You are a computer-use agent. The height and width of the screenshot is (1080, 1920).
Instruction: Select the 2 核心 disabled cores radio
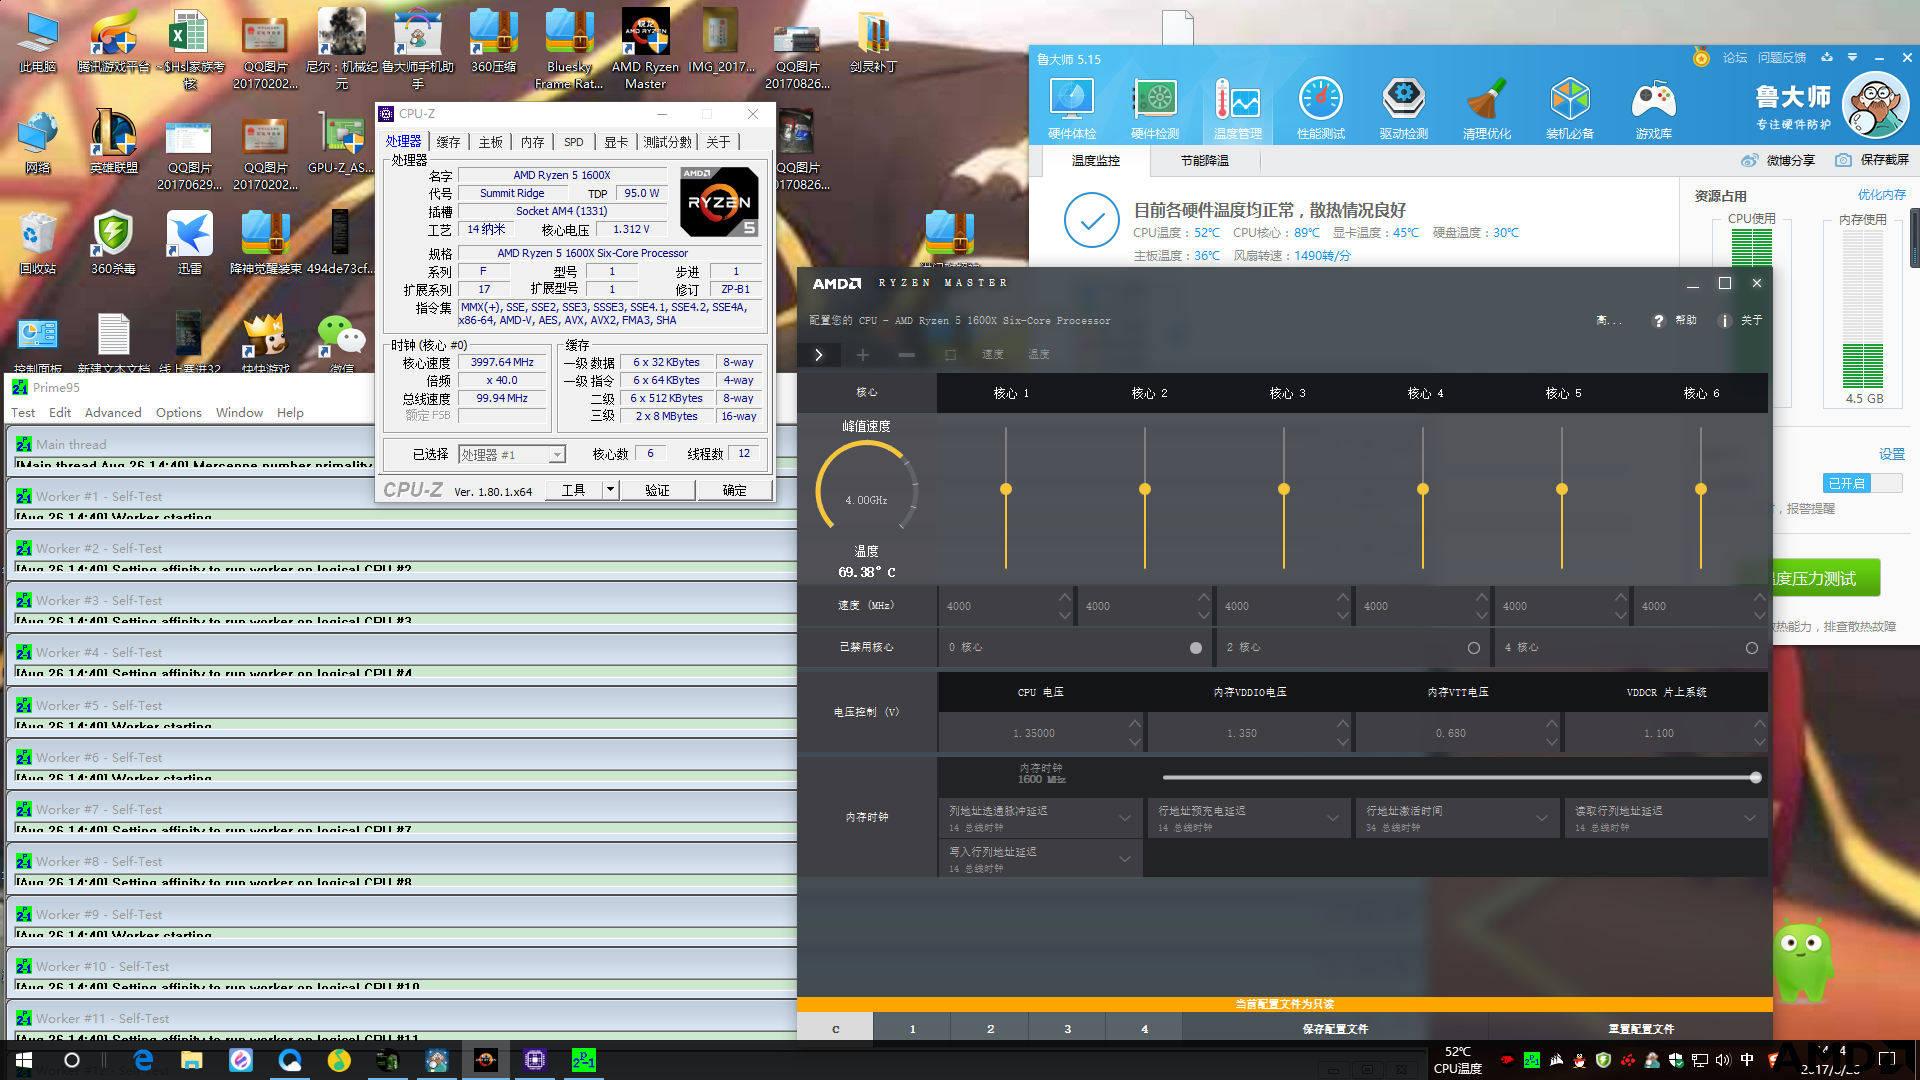click(1474, 648)
